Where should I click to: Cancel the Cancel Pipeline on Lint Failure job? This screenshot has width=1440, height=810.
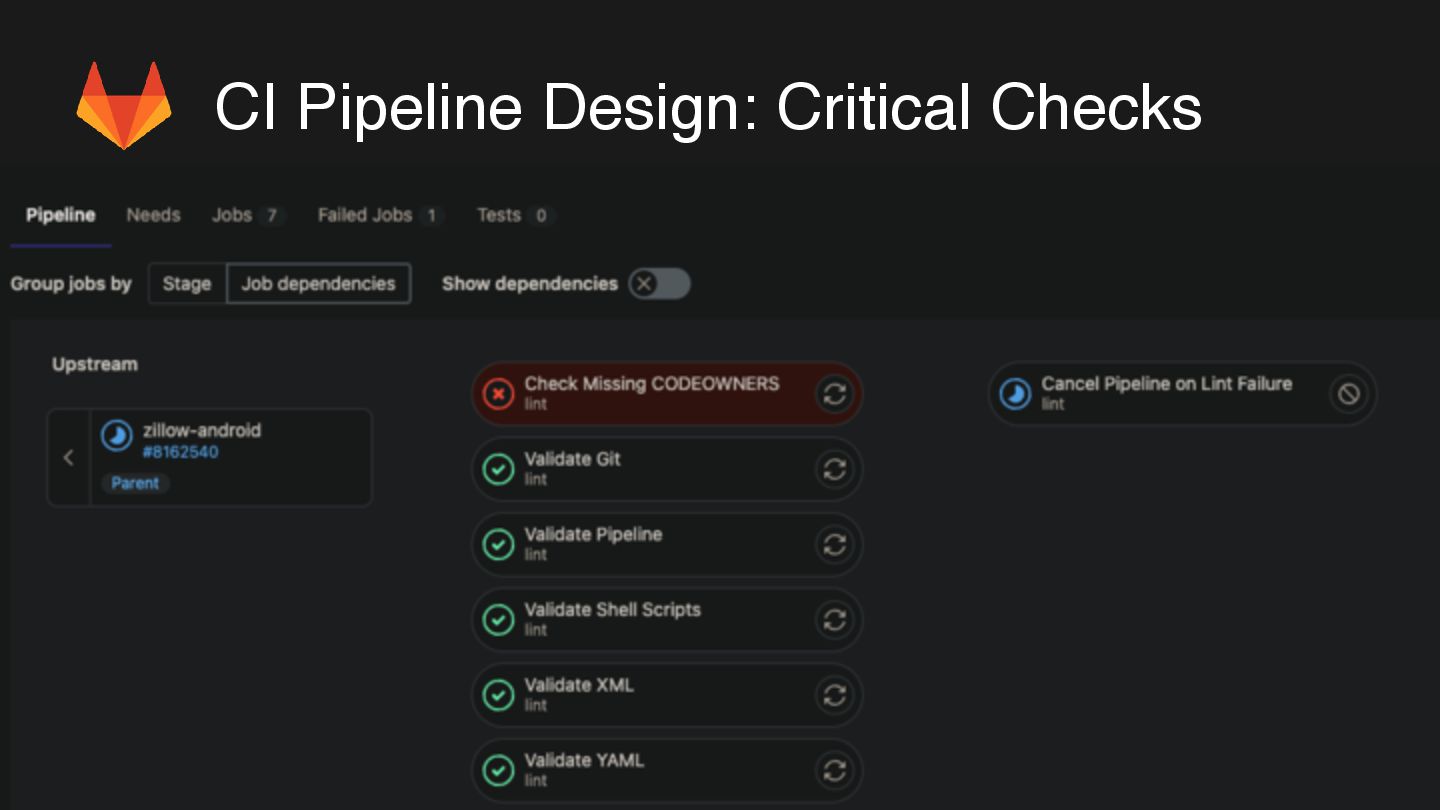pos(1348,394)
